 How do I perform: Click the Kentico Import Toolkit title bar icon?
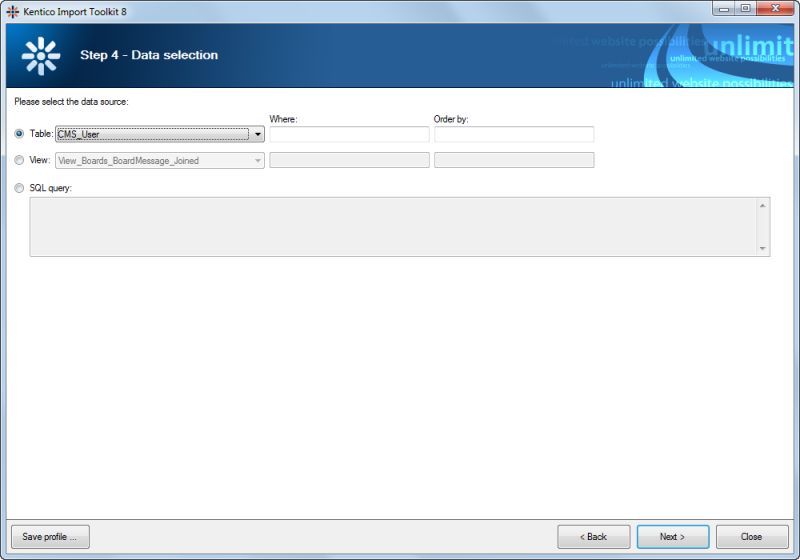click(x=13, y=11)
